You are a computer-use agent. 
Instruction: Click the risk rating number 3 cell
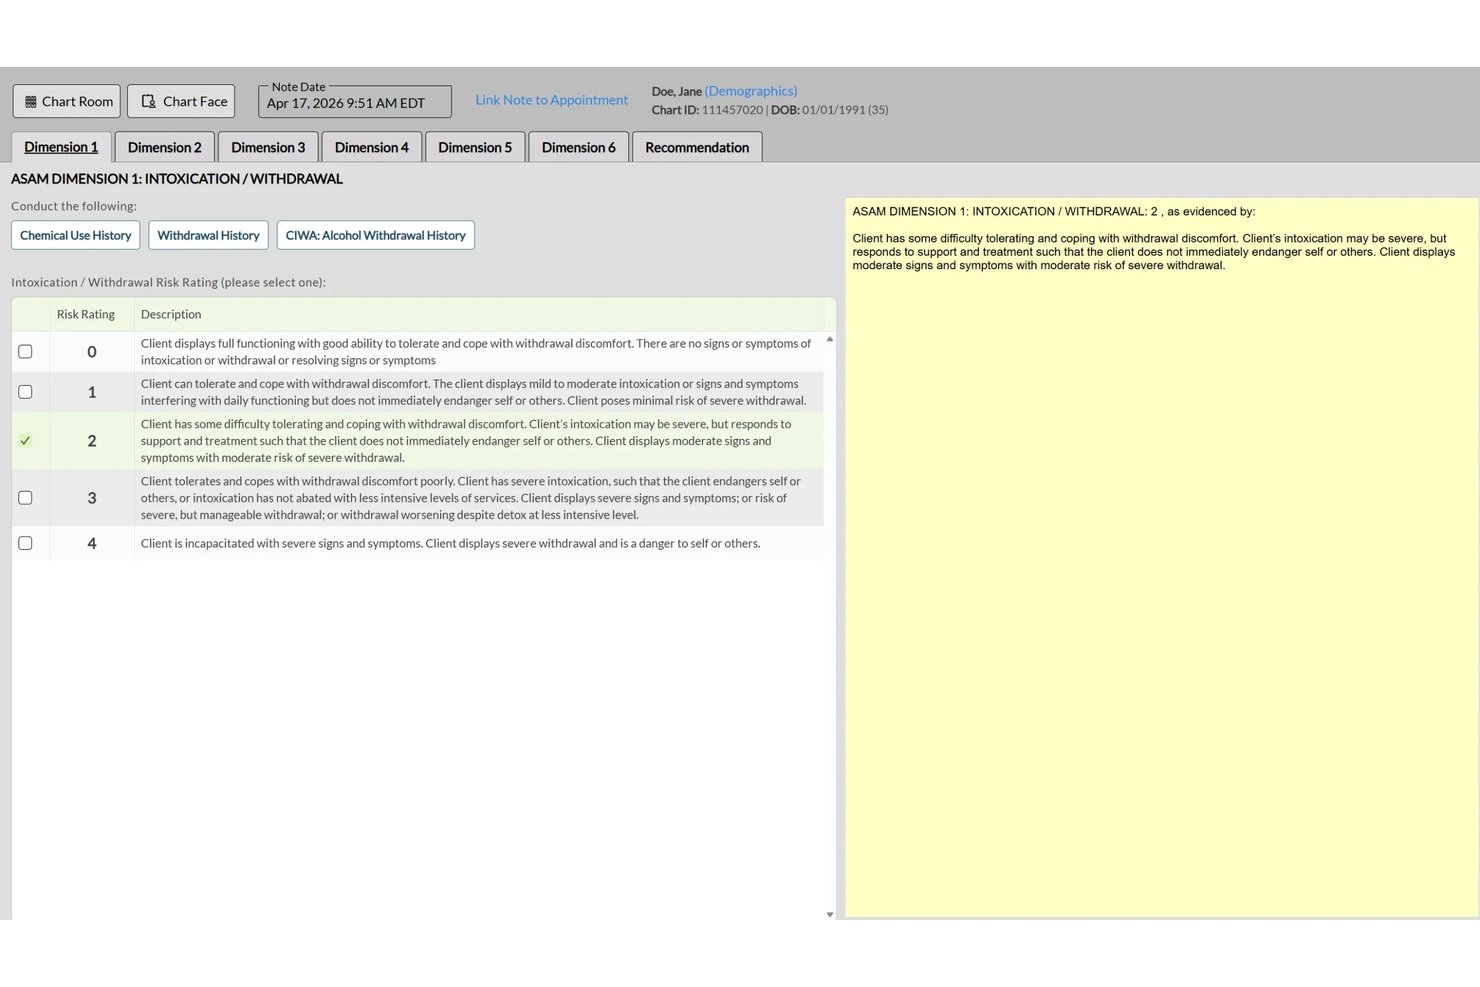click(92, 498)
